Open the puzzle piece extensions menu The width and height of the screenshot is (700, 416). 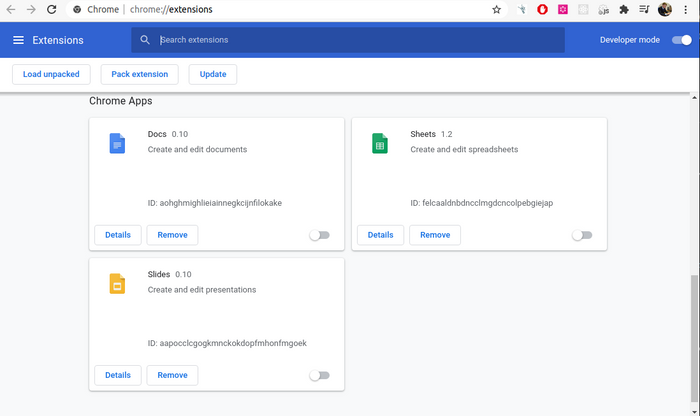coord(624,9)
